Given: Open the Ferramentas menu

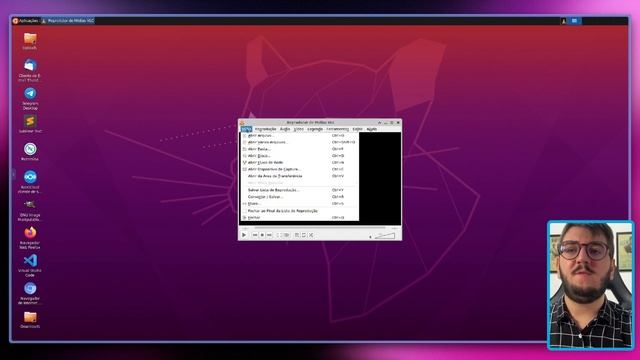Looking at the screenshot, I should (x=338, y=129).
